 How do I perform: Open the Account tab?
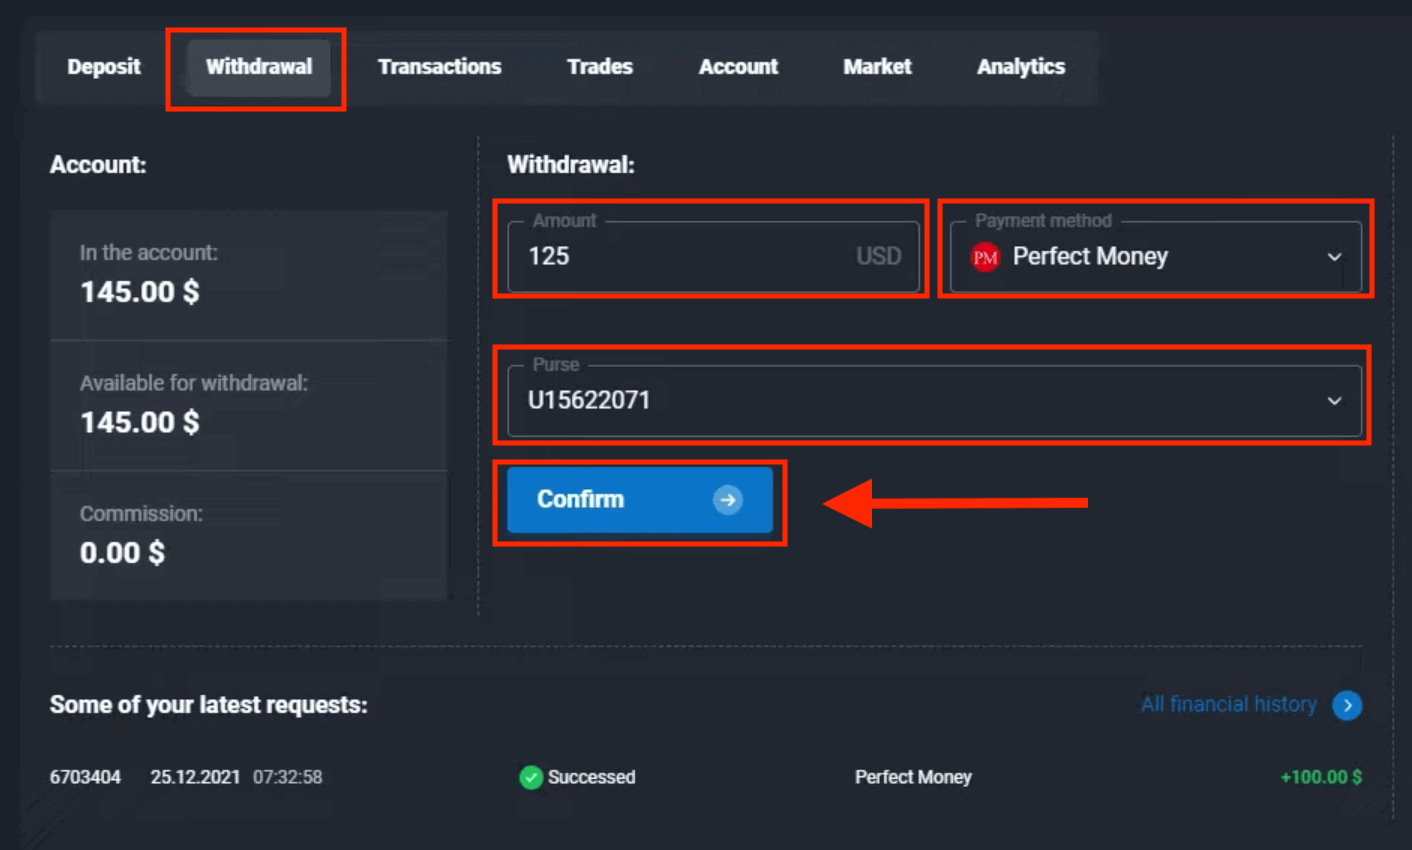(x=738, y=67)
